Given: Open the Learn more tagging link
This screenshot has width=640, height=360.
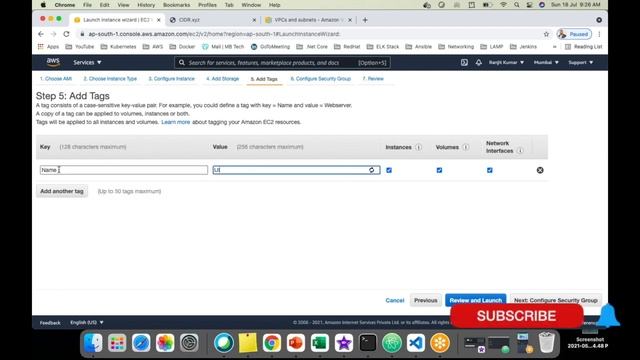Looking at the screenshot, I should [176, 122].
